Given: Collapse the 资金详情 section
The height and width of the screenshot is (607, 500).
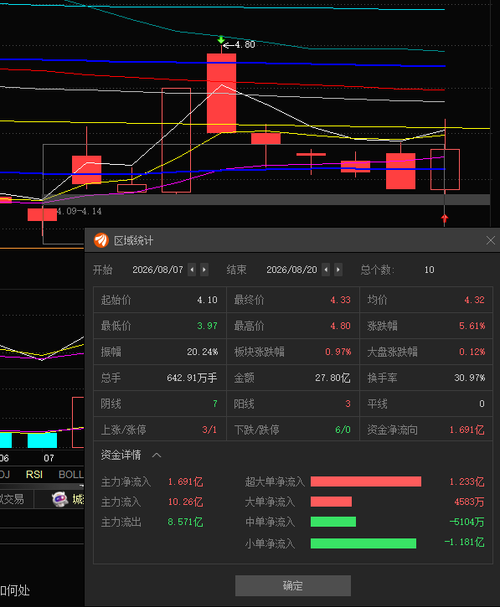Looking at the screenshot, I should pyautogui.click(x=157, y=455).
